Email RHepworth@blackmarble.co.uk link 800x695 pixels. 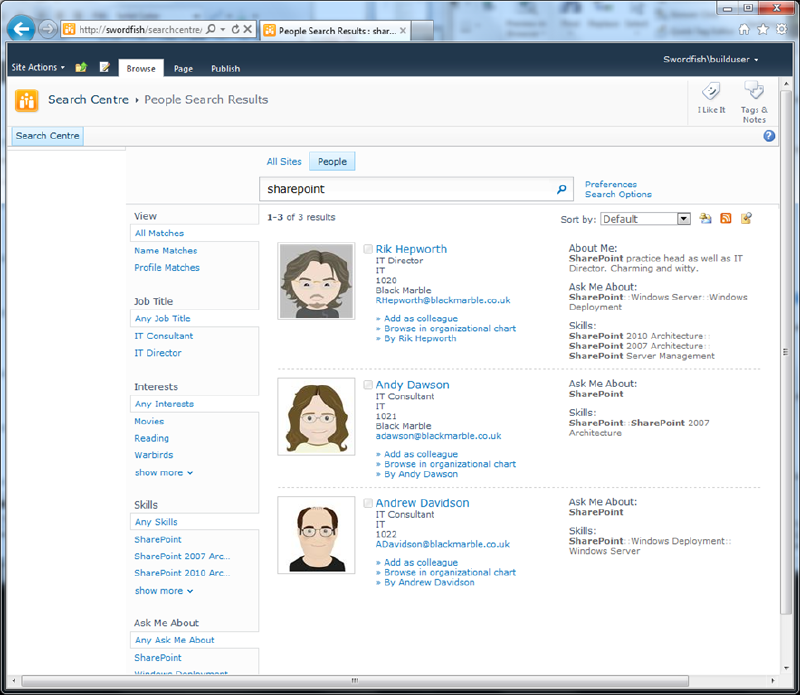443,300
